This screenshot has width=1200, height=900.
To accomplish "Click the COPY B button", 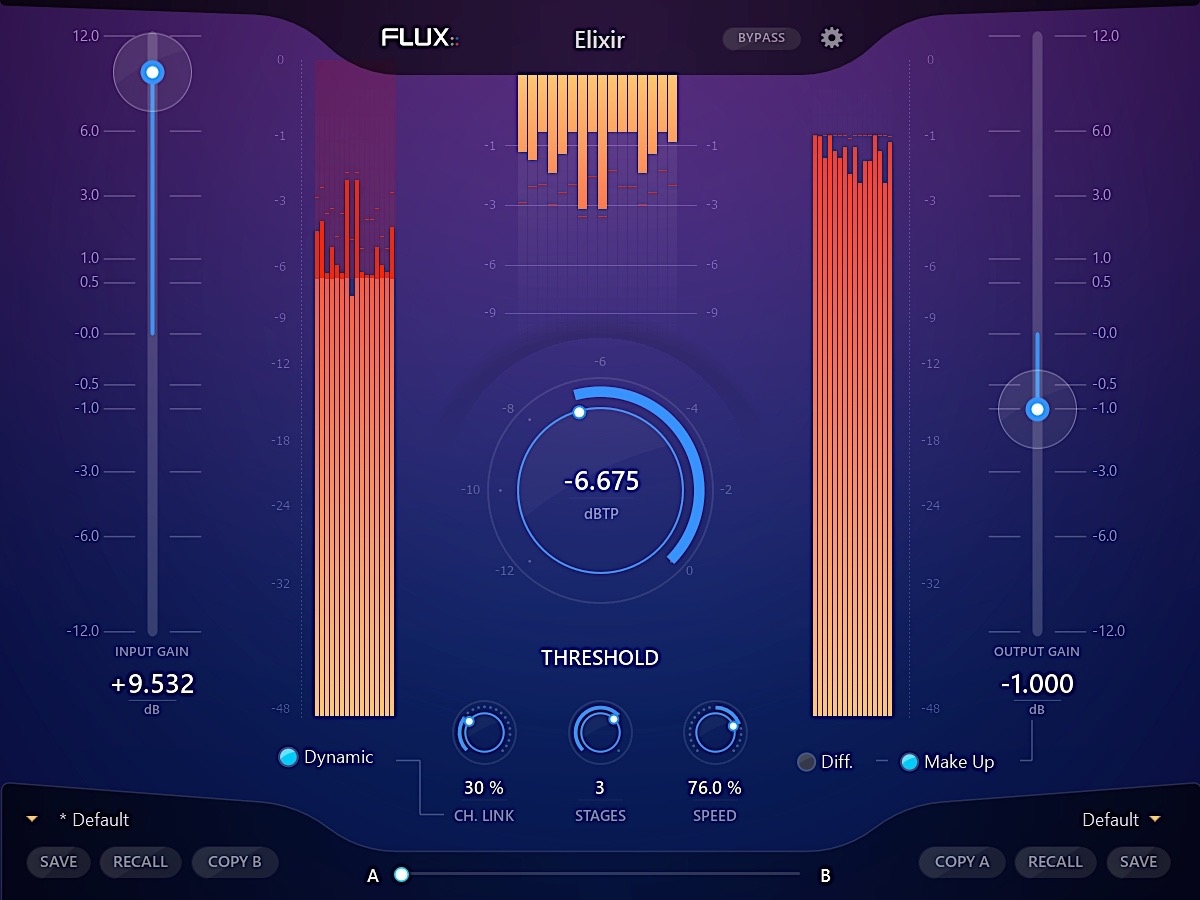I will click(x=235, y=862).
